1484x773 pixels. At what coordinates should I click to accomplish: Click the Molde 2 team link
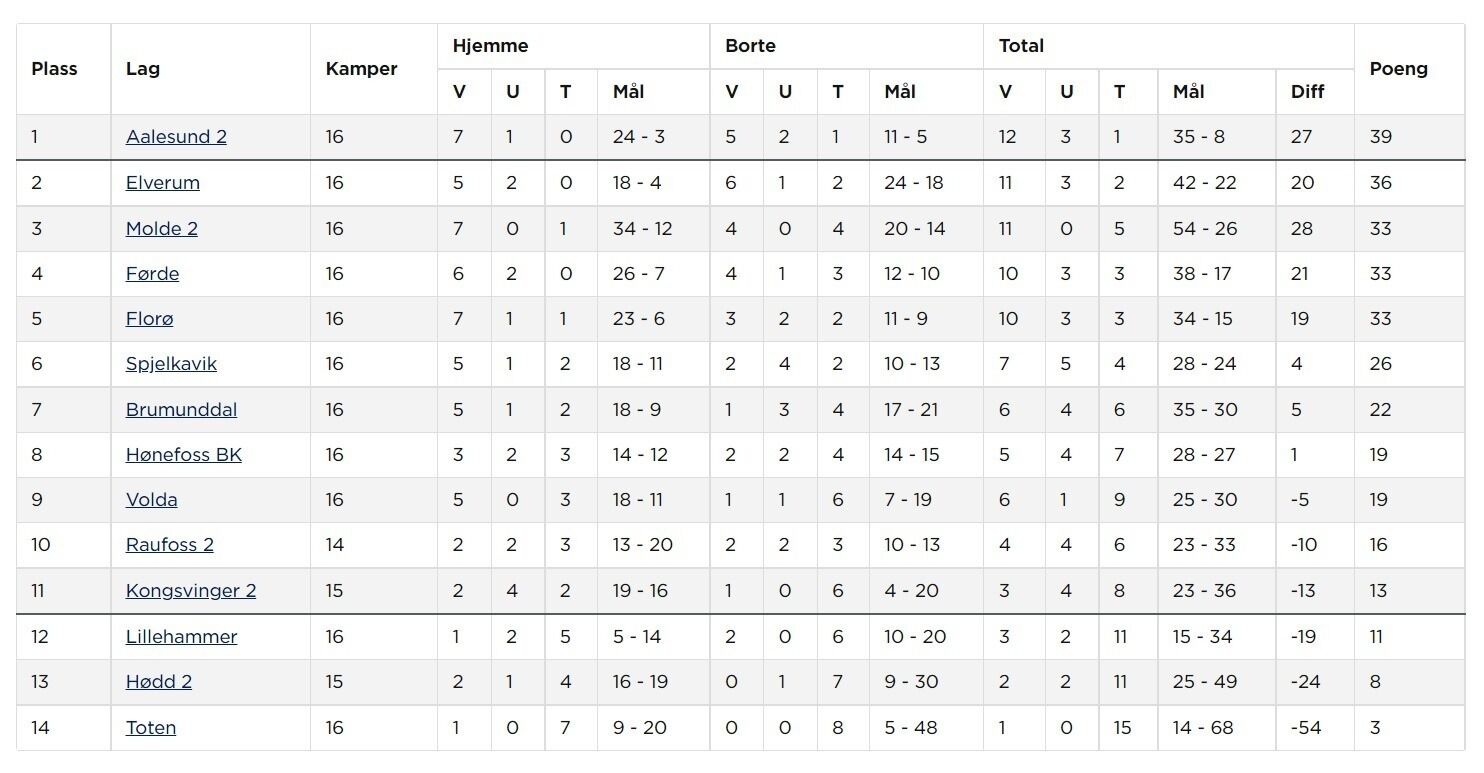[x=162, y=229]
